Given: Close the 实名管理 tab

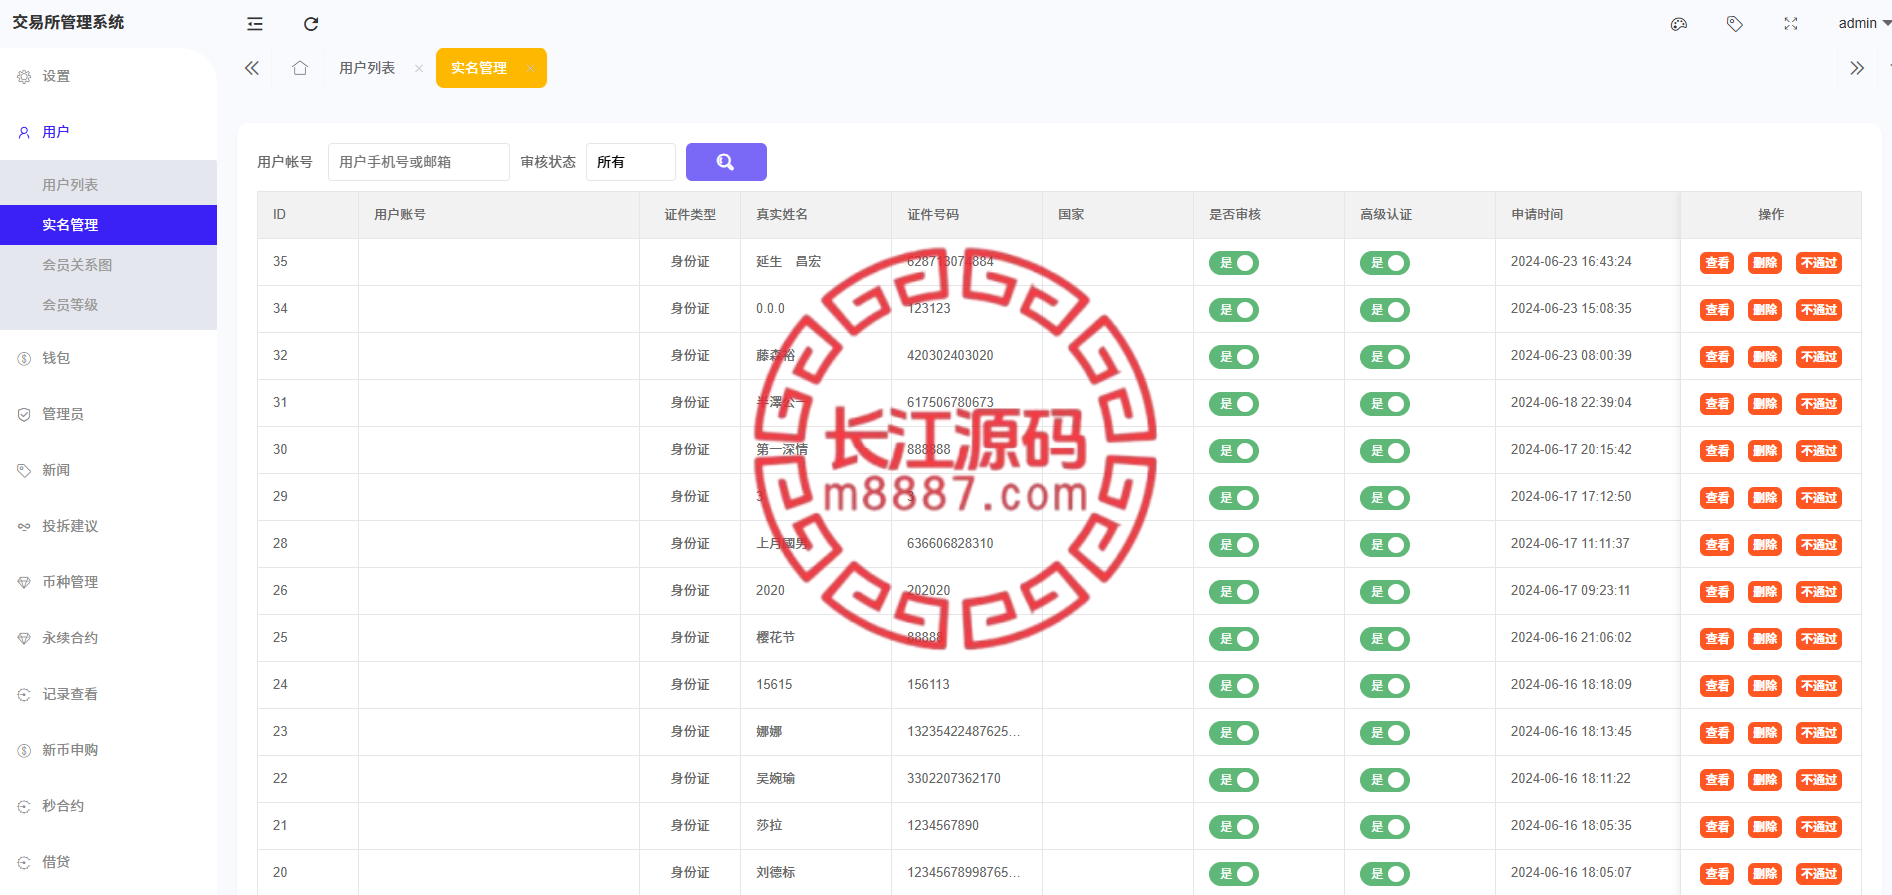Looking at the screenshot, I should point(530,68).
